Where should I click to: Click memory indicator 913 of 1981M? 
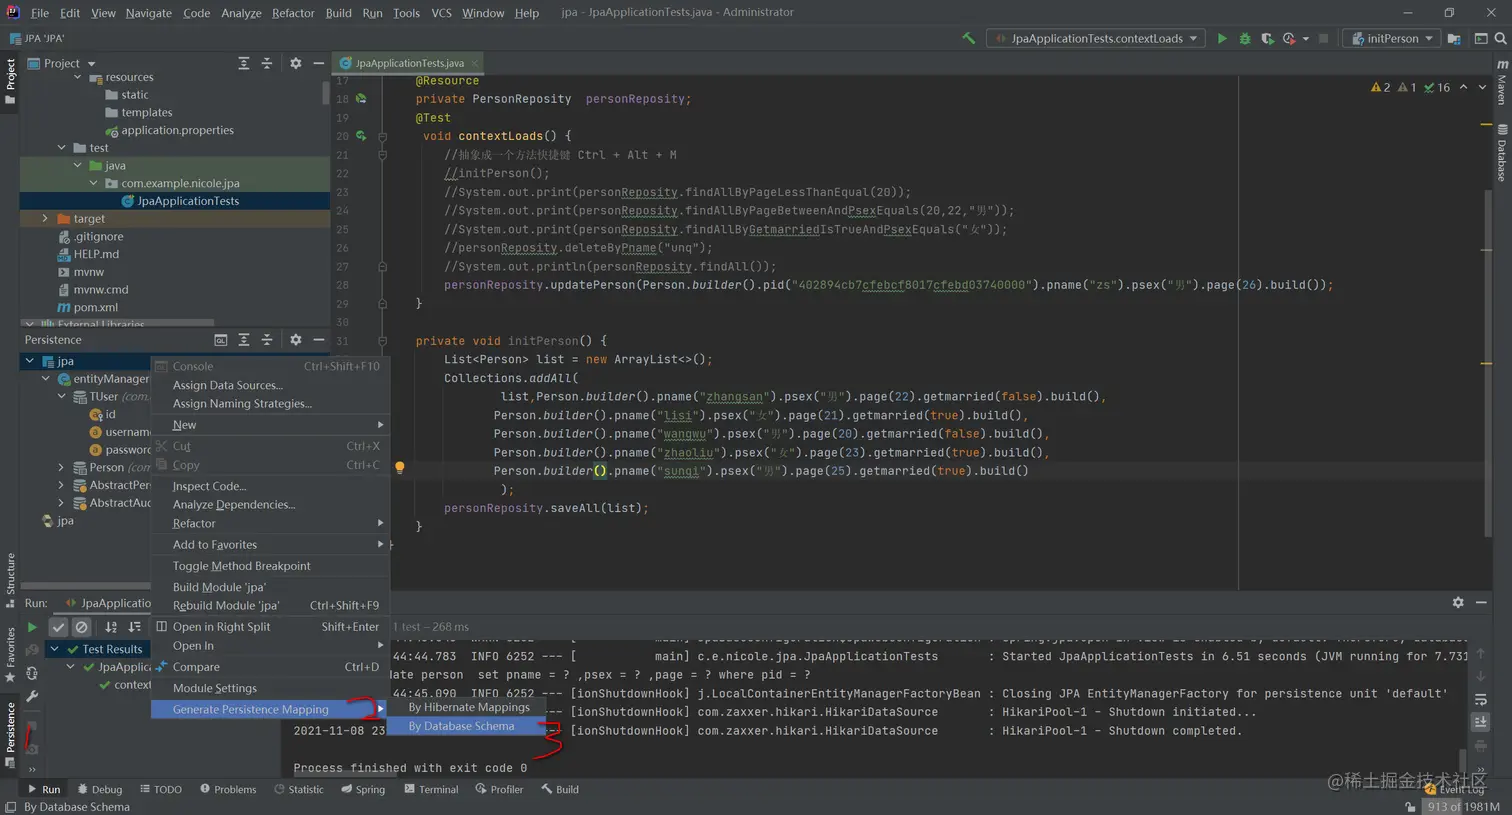pyautogui.click(x=1463, y=806)
